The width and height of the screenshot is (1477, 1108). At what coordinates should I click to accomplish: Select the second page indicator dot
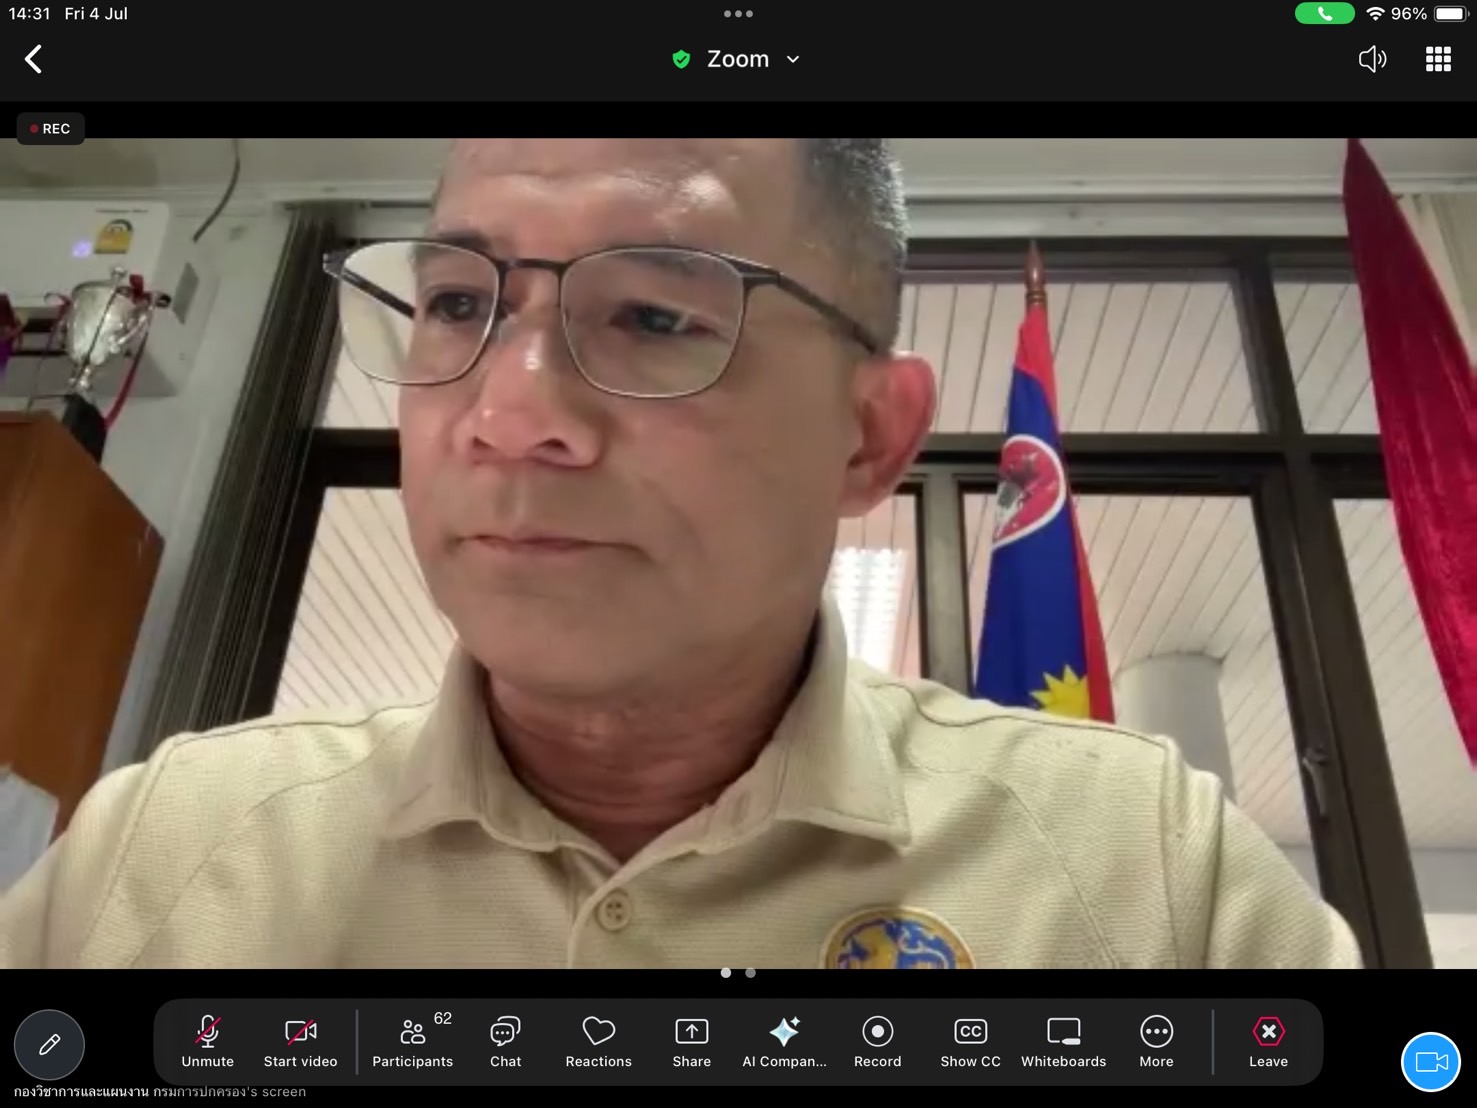tap(751, 972)
